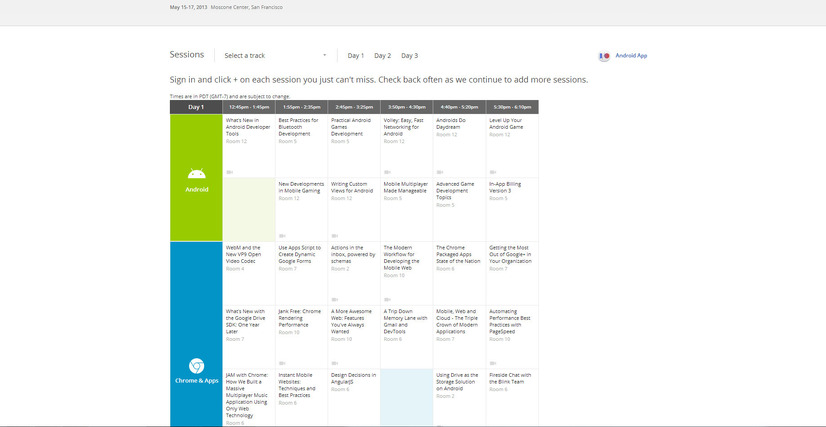Open JAM with Chrome session
The image size is (826, 427).
tap(247, 395)
